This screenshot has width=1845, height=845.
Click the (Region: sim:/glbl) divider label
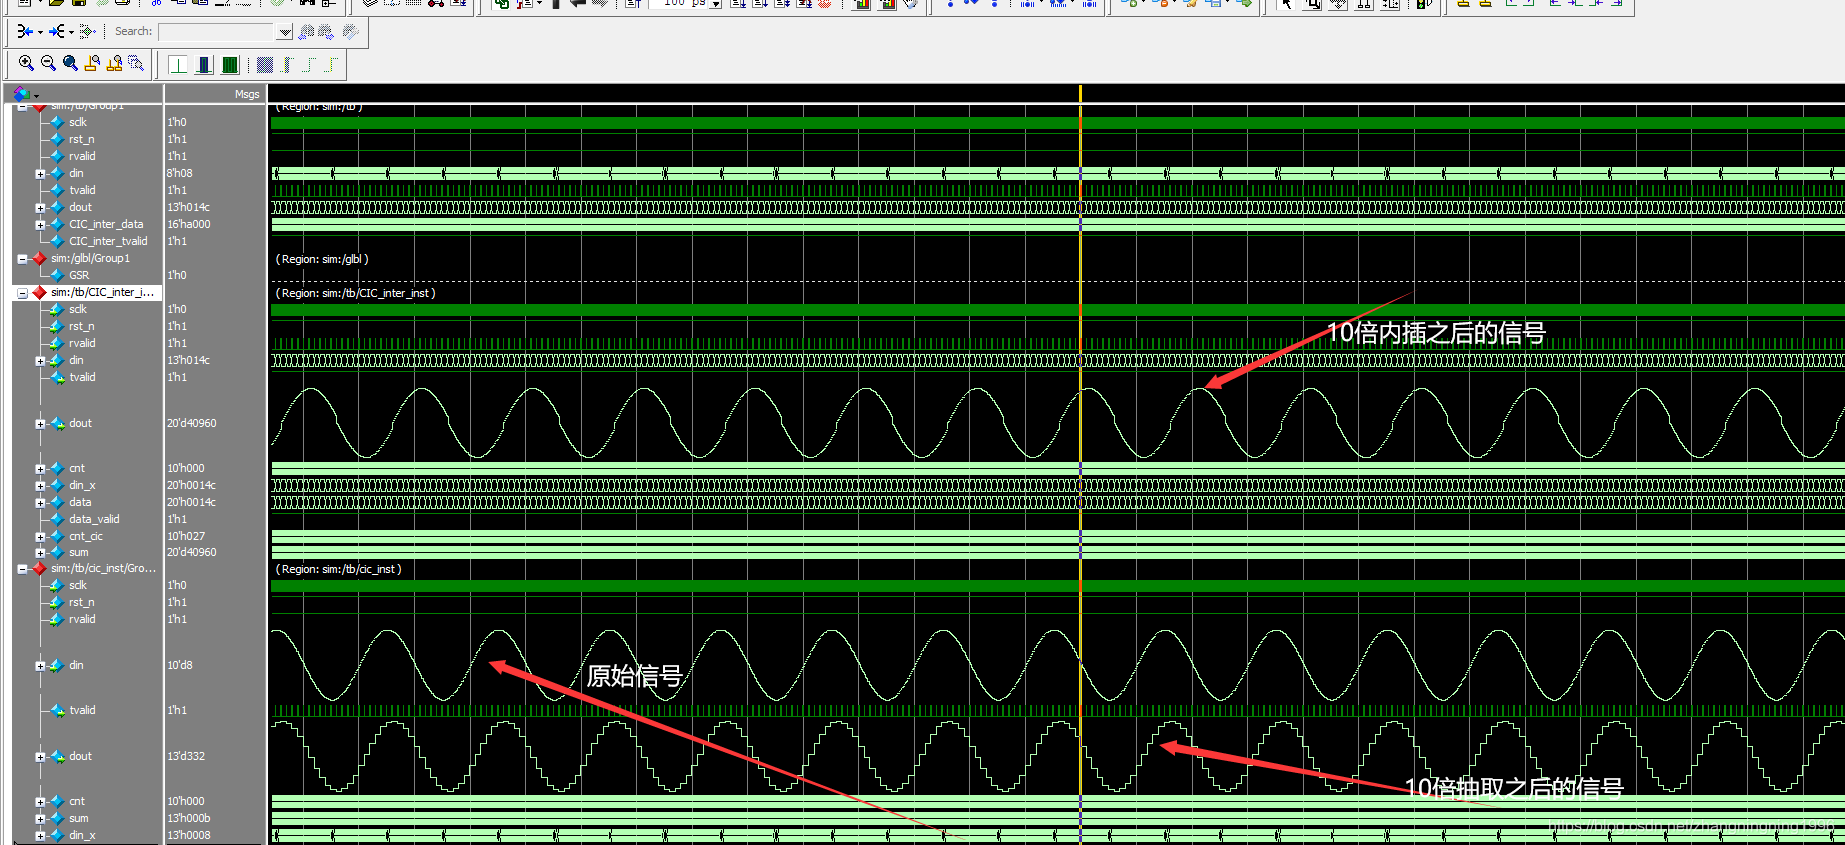pyautogui.click(x=322, y=259)
